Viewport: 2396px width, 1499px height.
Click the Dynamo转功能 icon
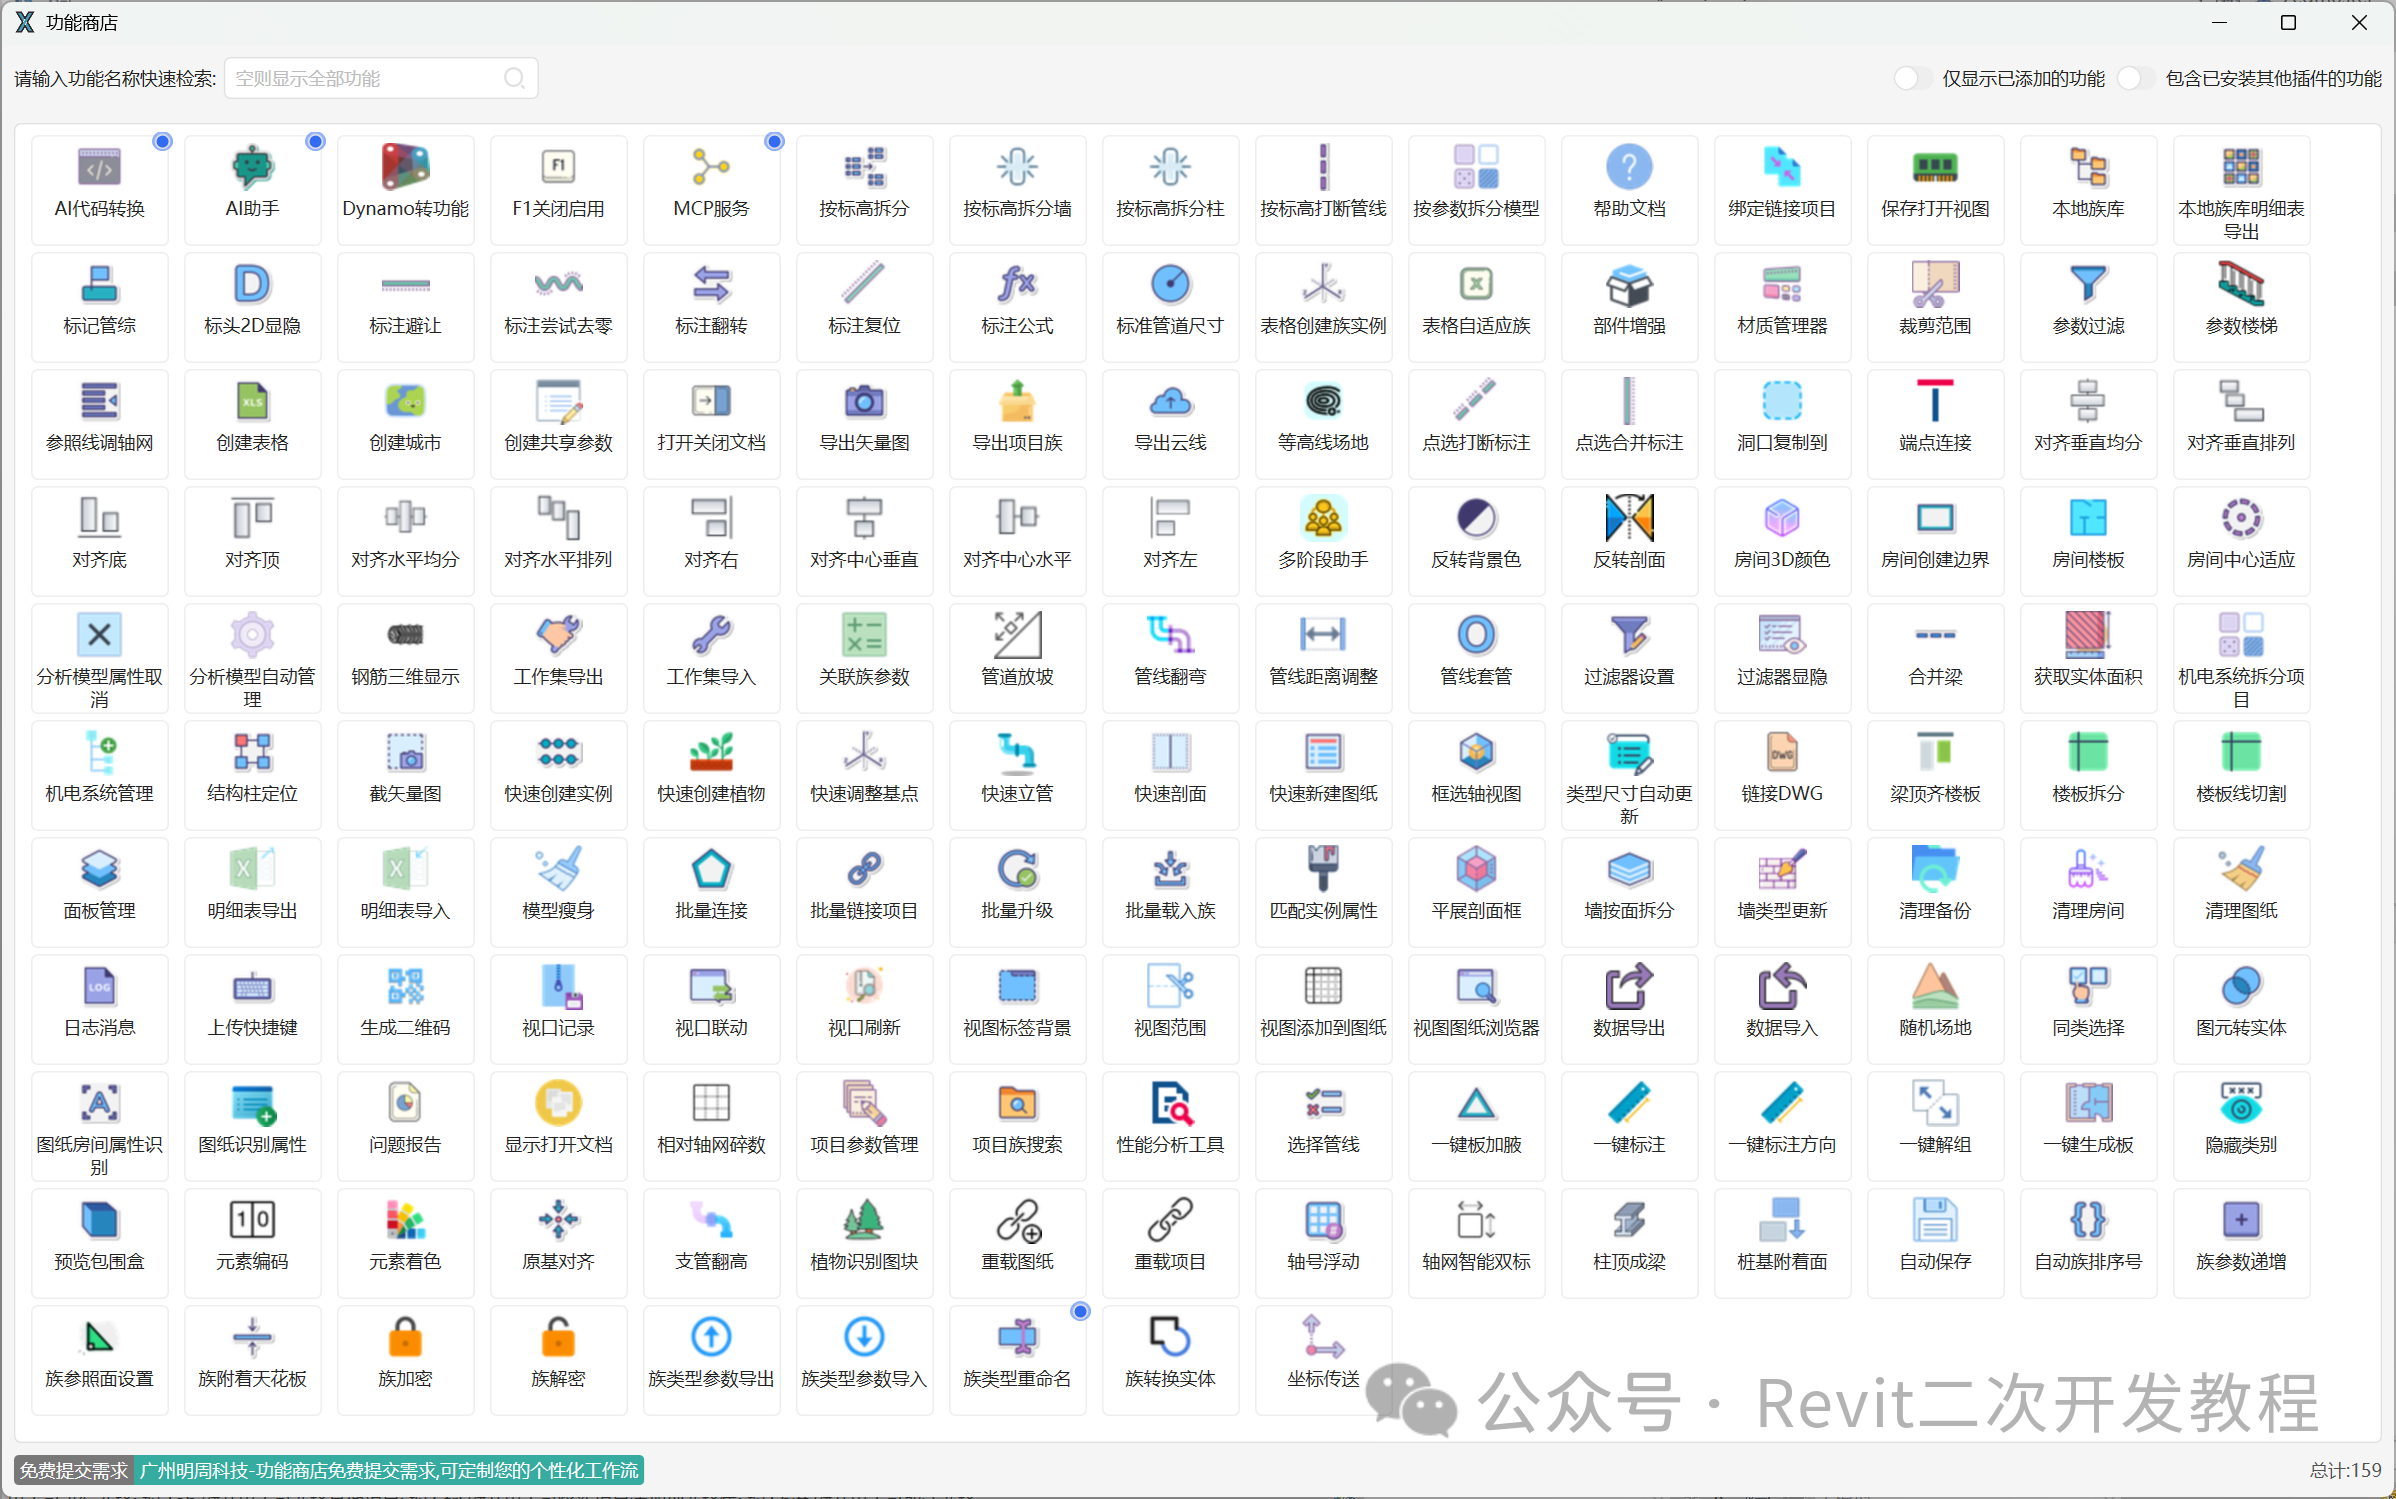click(405, 168)
